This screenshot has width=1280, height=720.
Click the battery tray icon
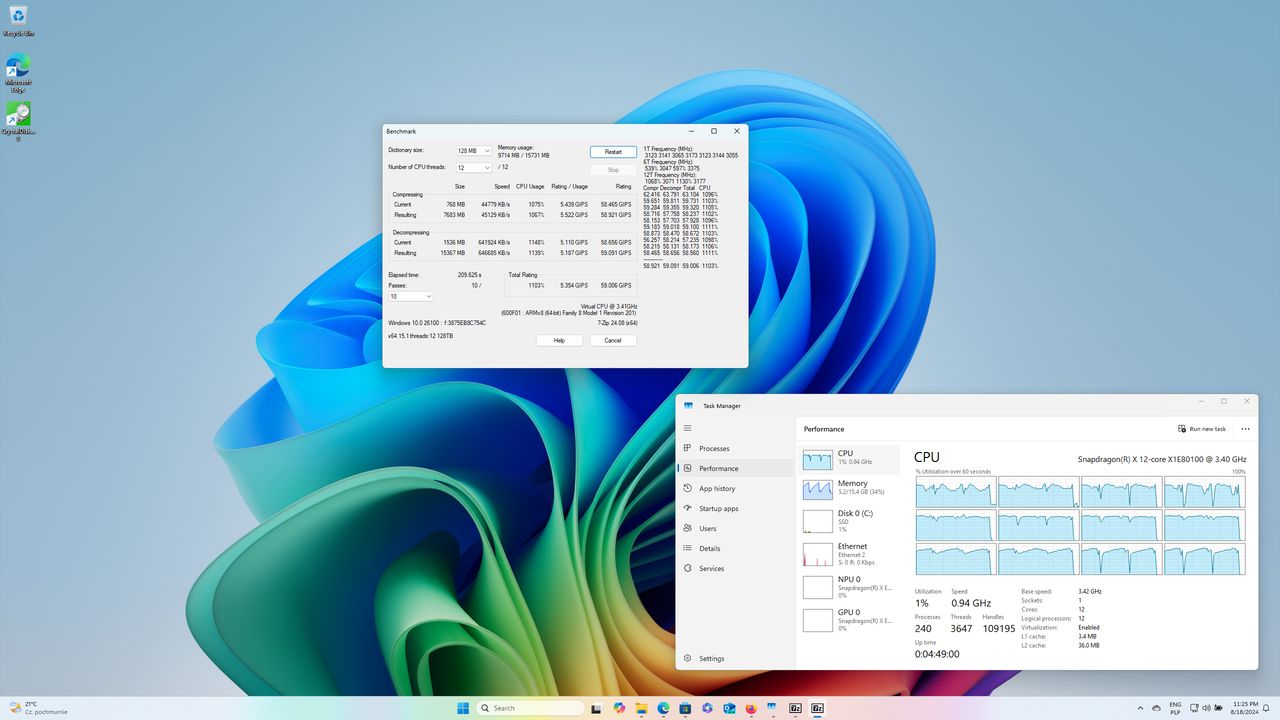(1218, 708)
